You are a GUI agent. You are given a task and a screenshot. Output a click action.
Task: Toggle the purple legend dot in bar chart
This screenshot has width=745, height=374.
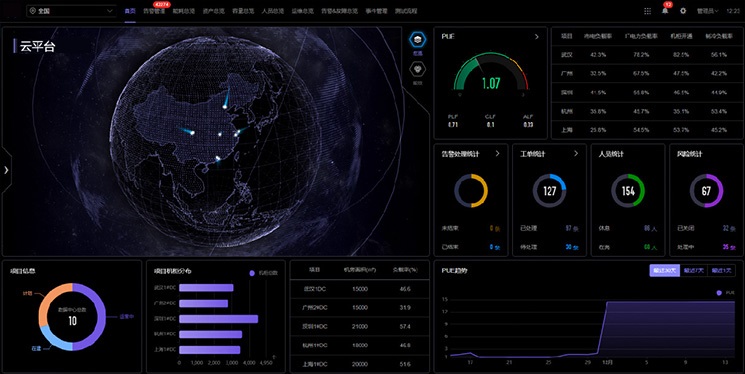tap(252, 273)
